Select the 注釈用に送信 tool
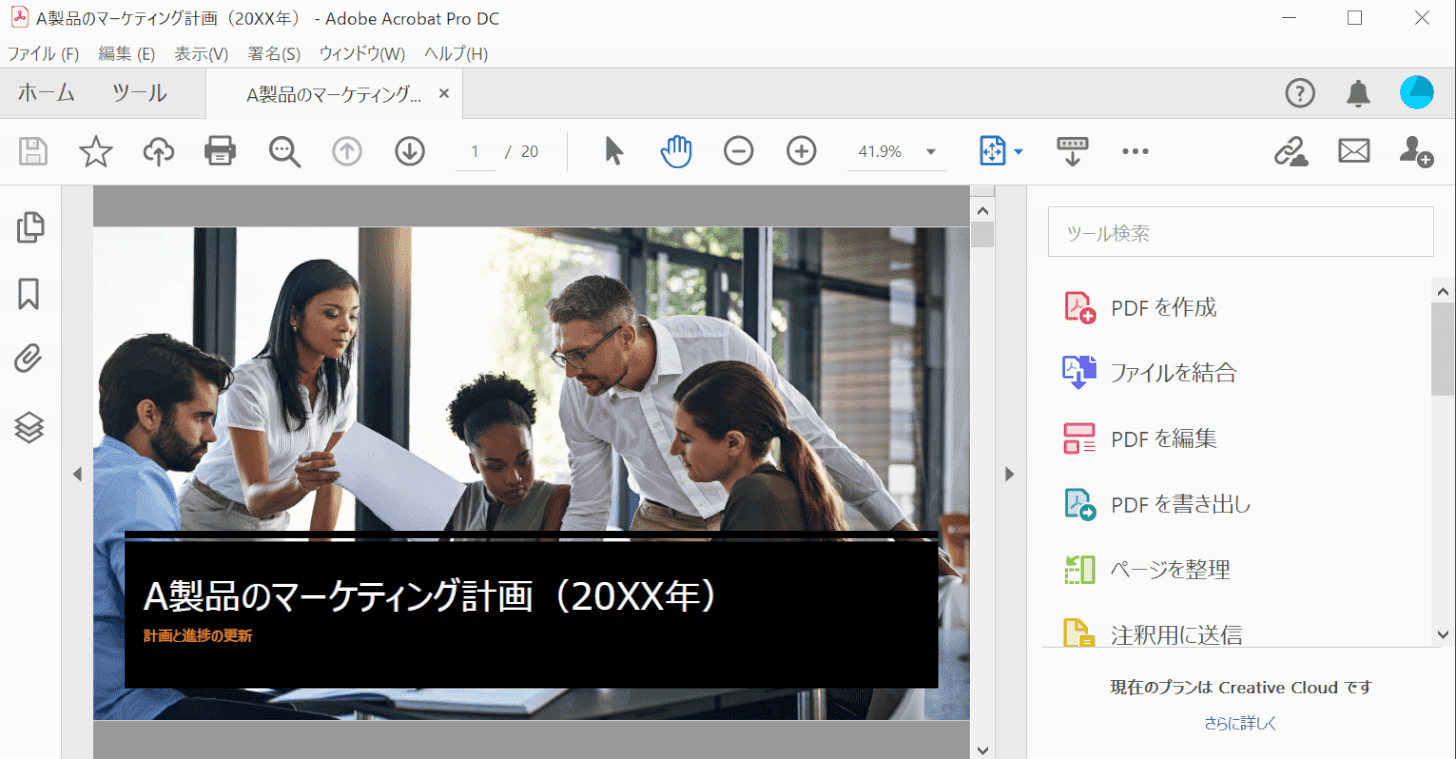Image resolution: width=1456 pixels, height=759 pixels. [x=1153, y=634]
